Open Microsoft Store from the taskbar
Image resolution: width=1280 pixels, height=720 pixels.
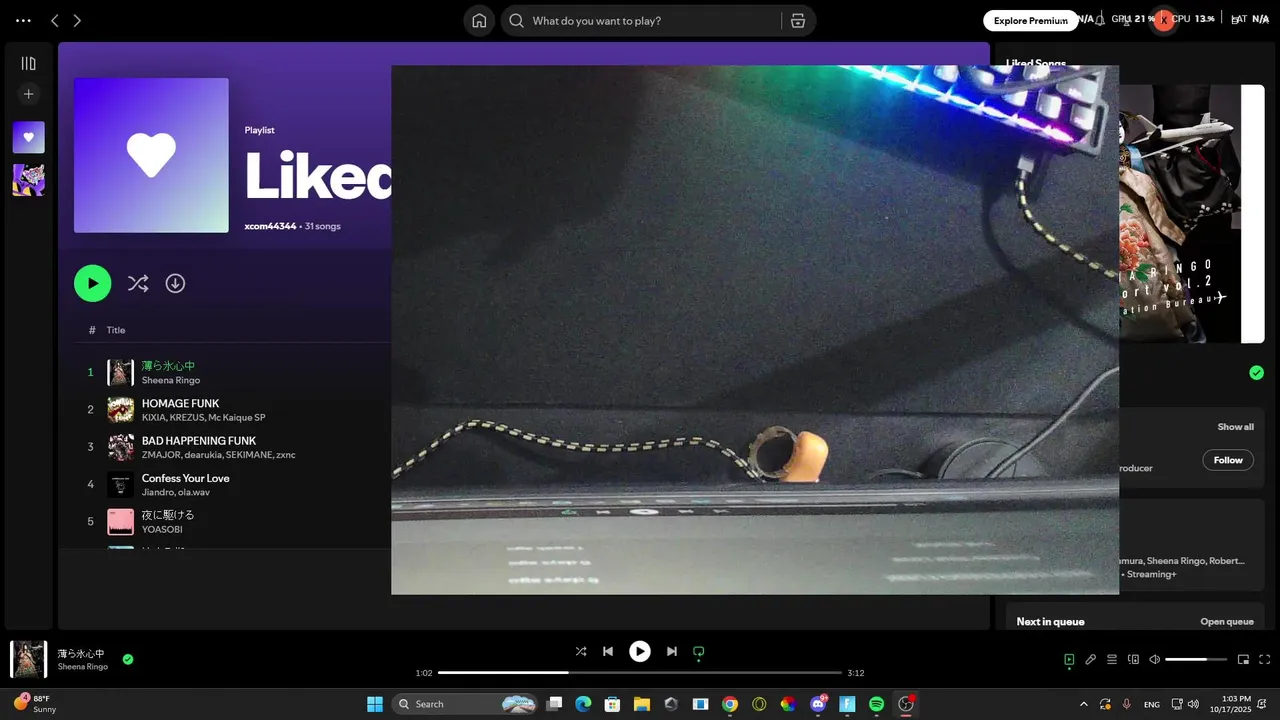(612, 704)
